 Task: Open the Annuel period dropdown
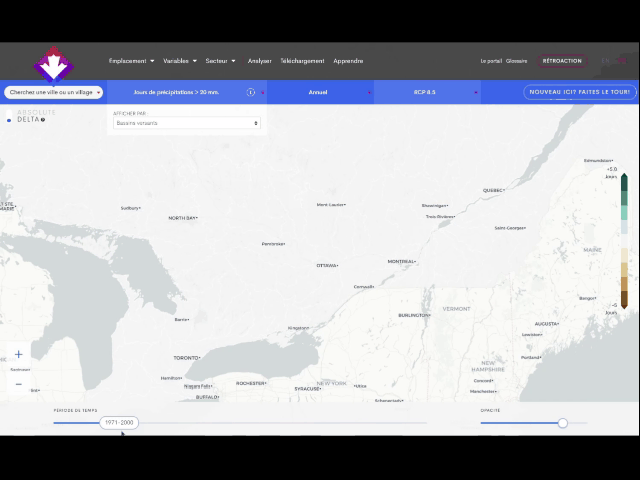click(320, 92)
